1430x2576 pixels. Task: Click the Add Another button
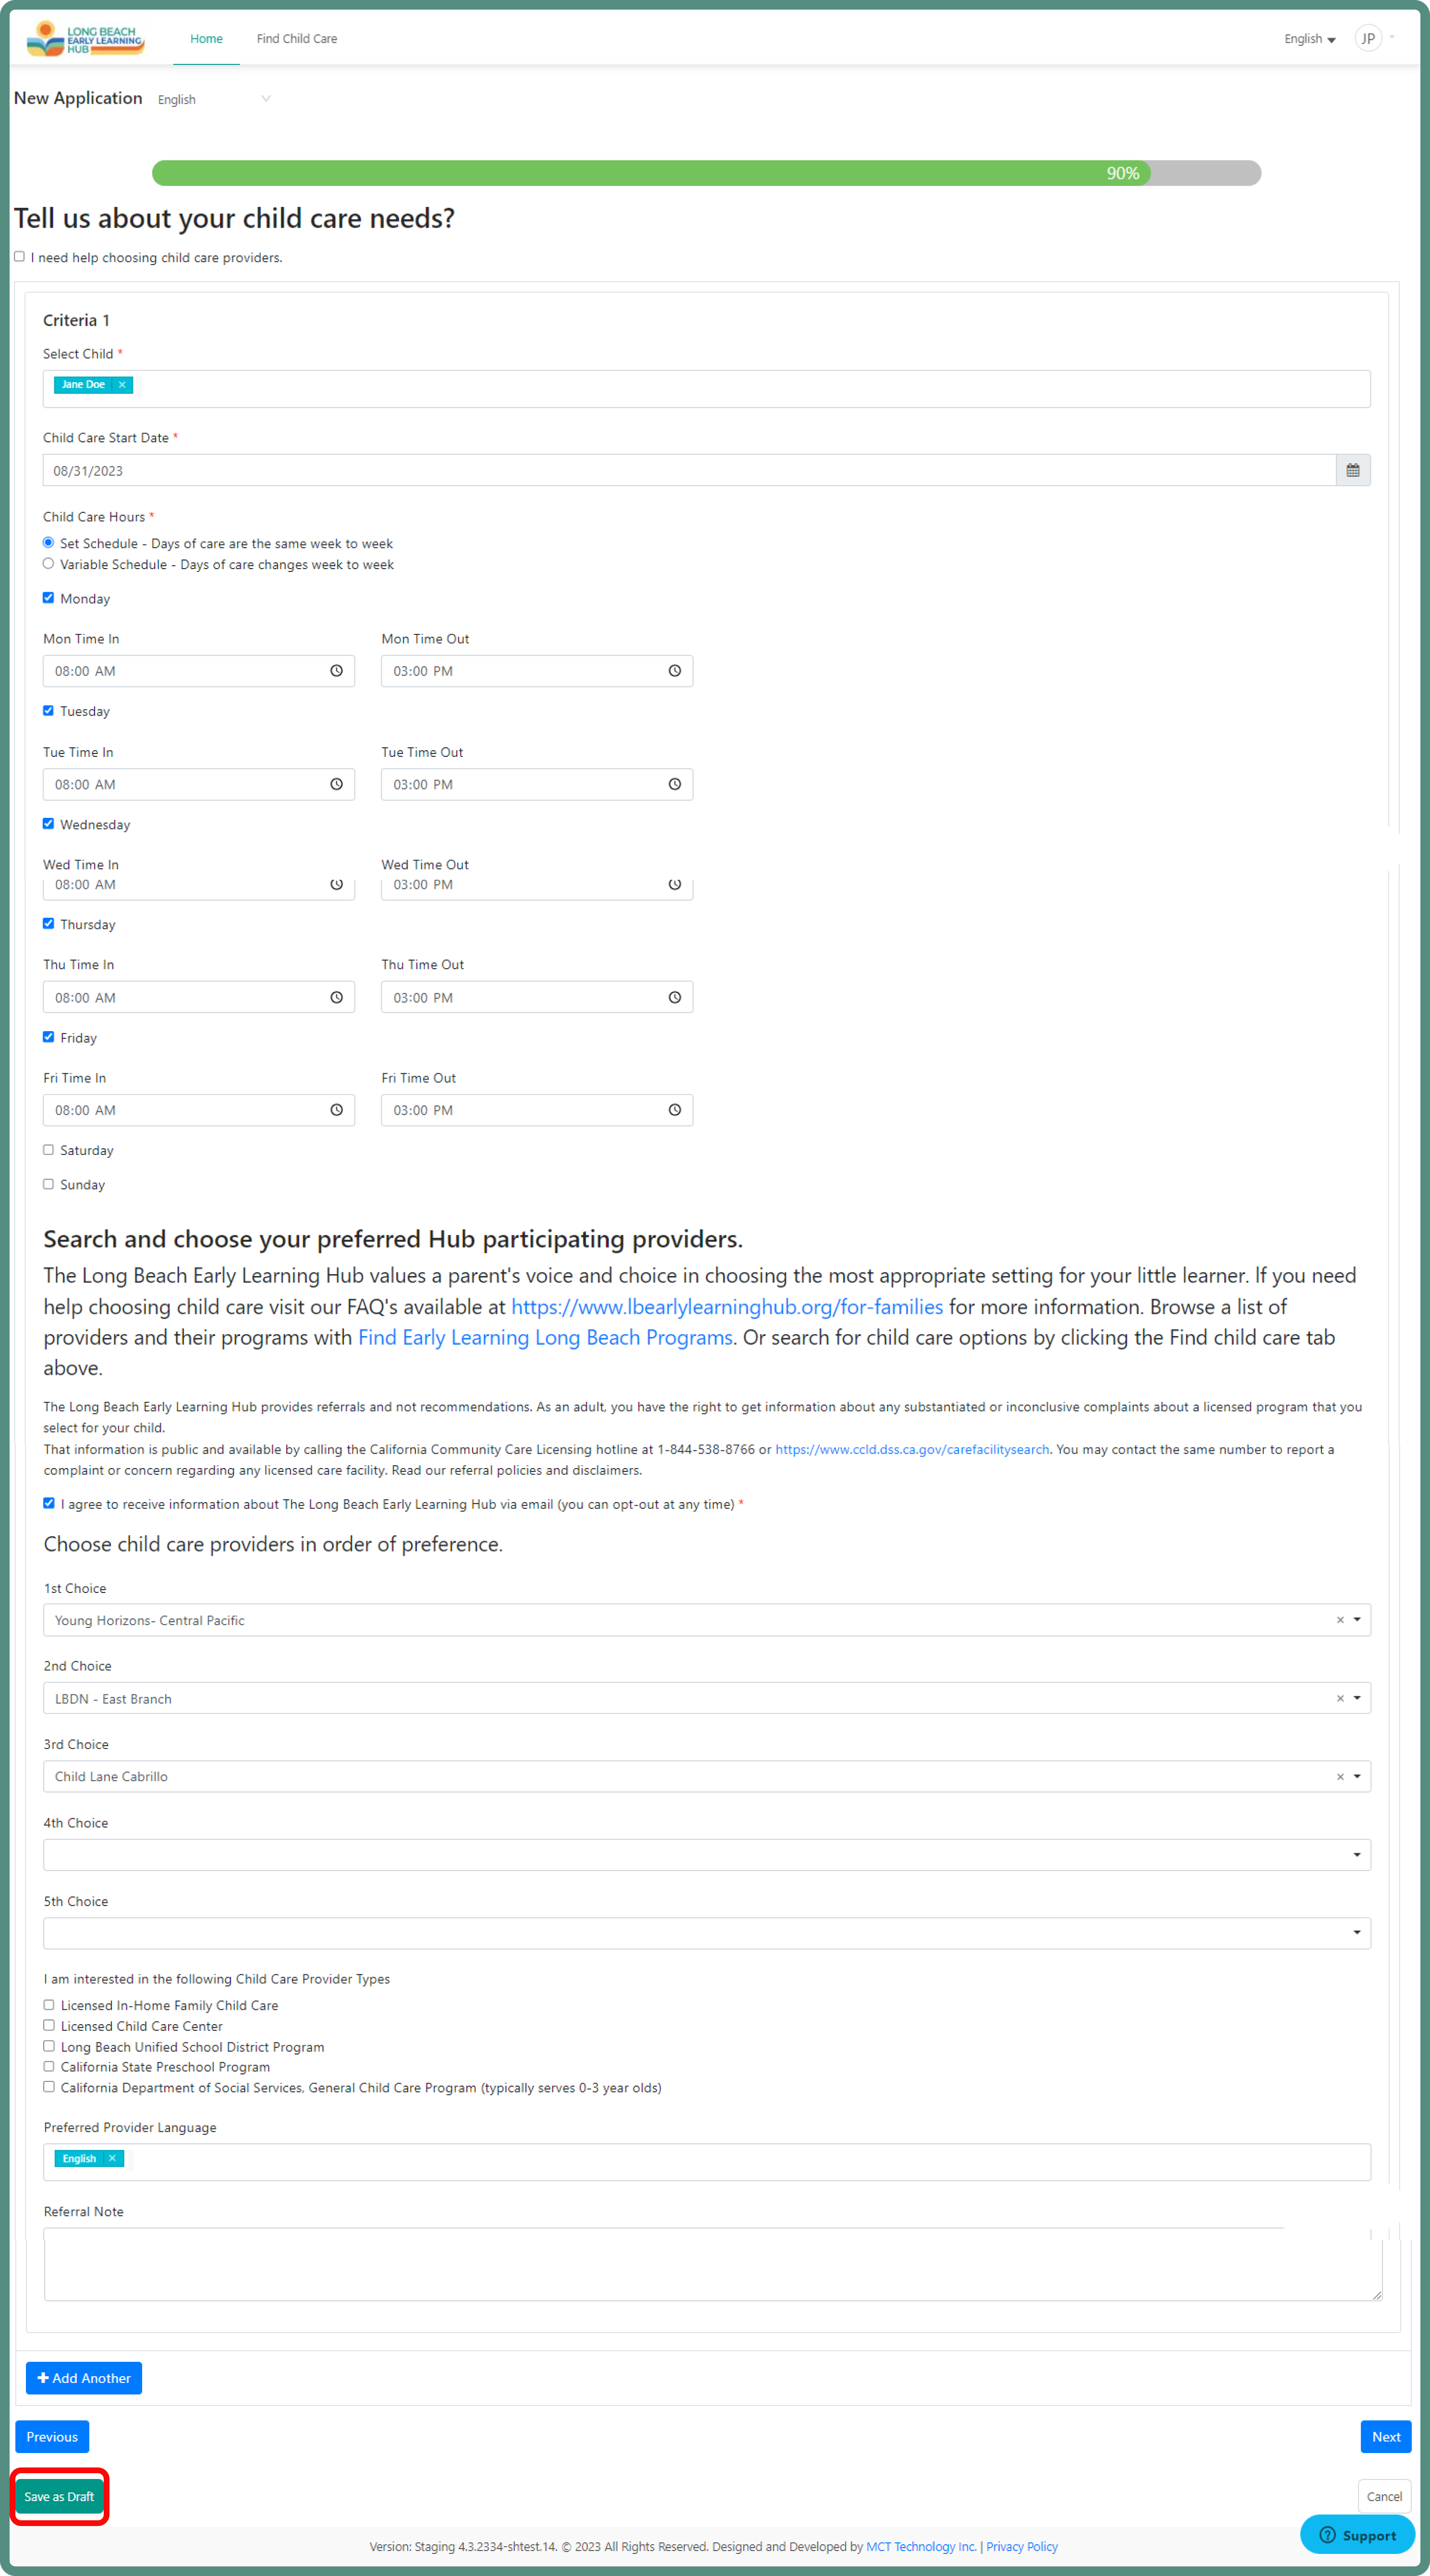[x=84, y=2378]
